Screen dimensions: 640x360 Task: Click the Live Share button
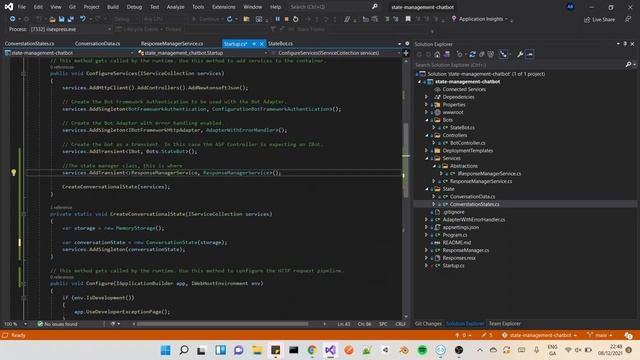pos(599,20)
